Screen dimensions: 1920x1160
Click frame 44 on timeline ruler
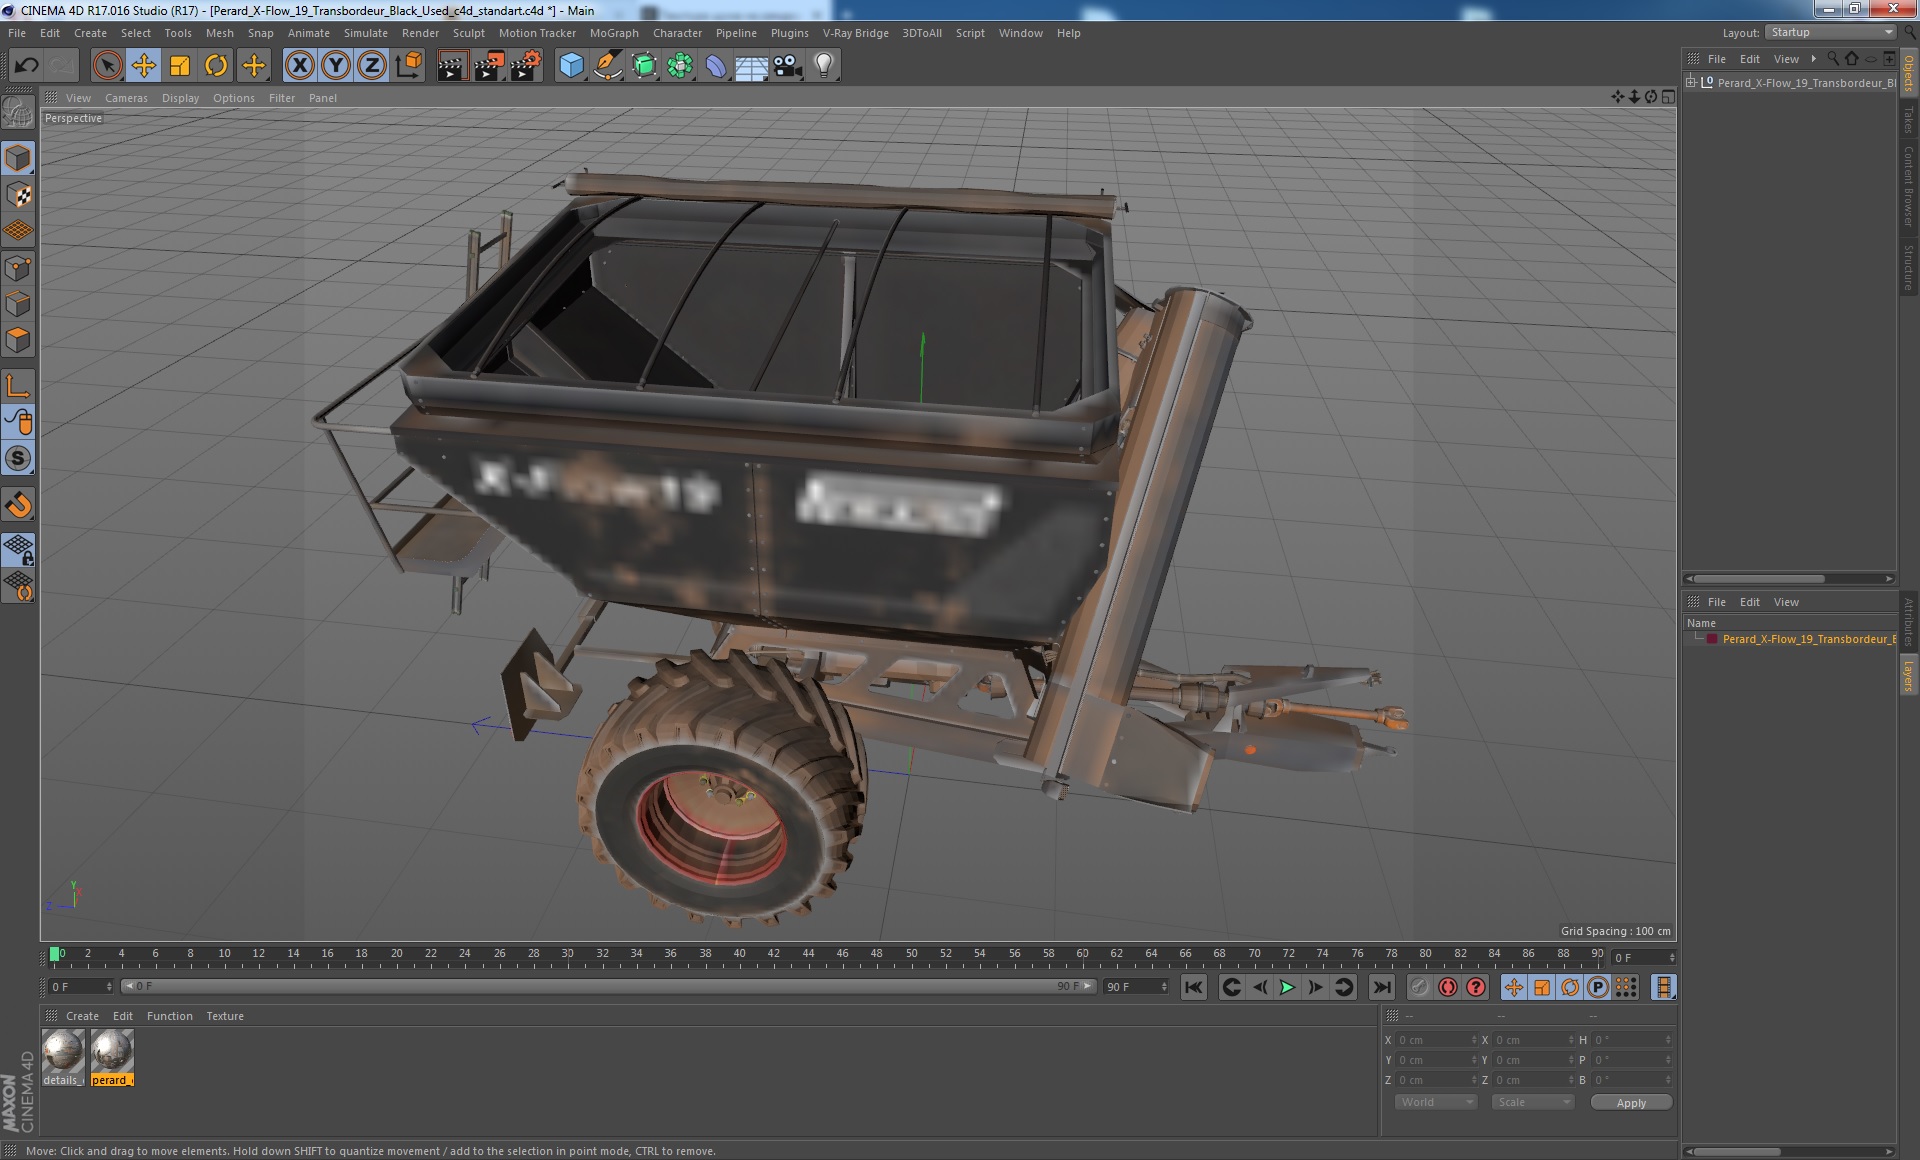808,954
